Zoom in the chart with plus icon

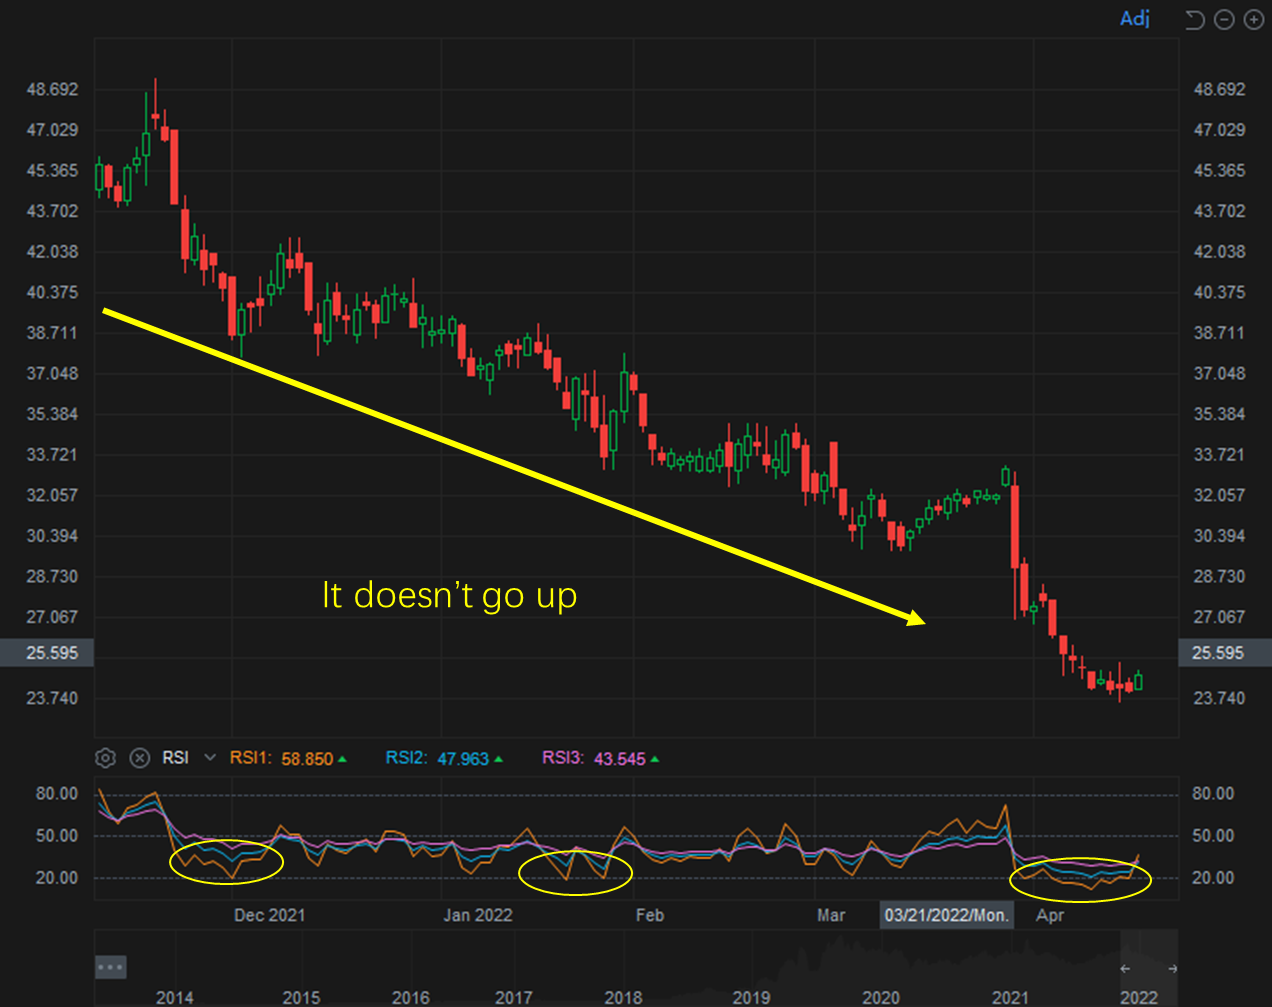click(1253, 20)
